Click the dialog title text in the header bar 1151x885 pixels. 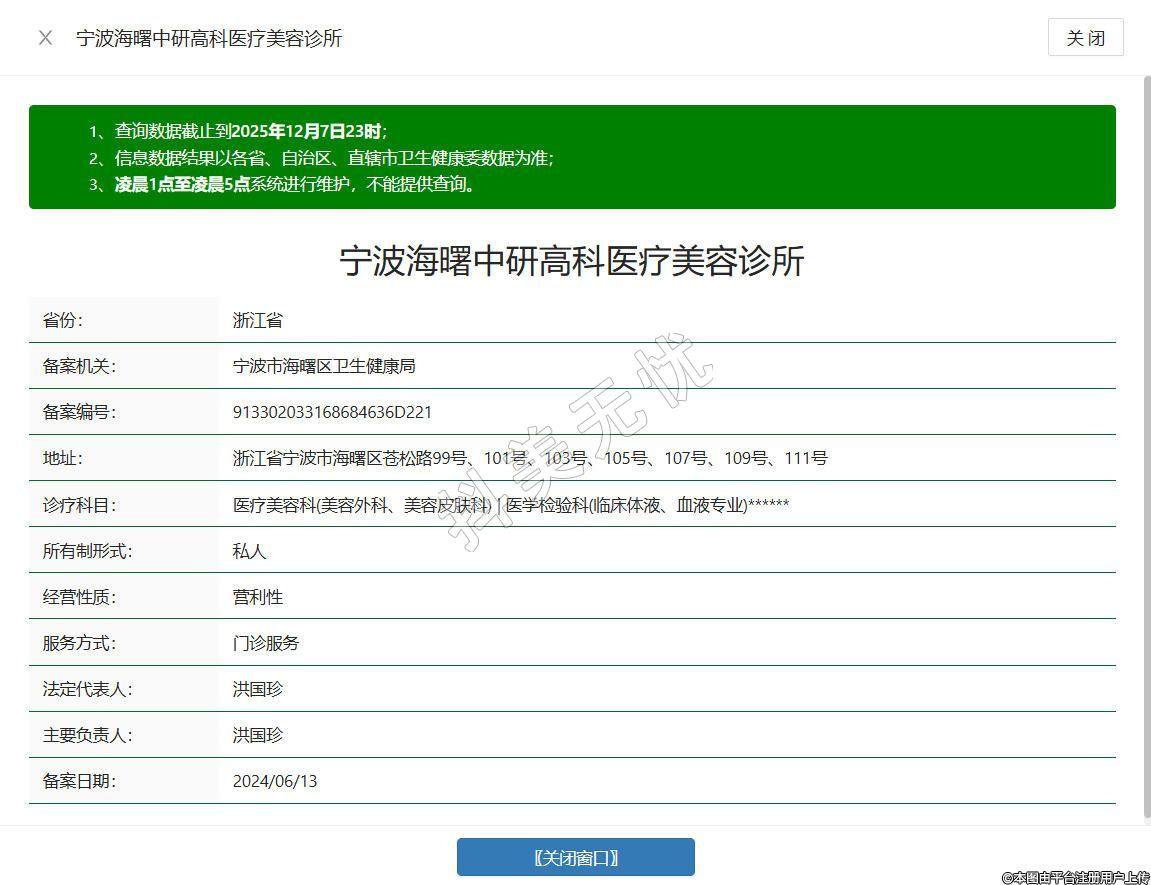point(209,38)
